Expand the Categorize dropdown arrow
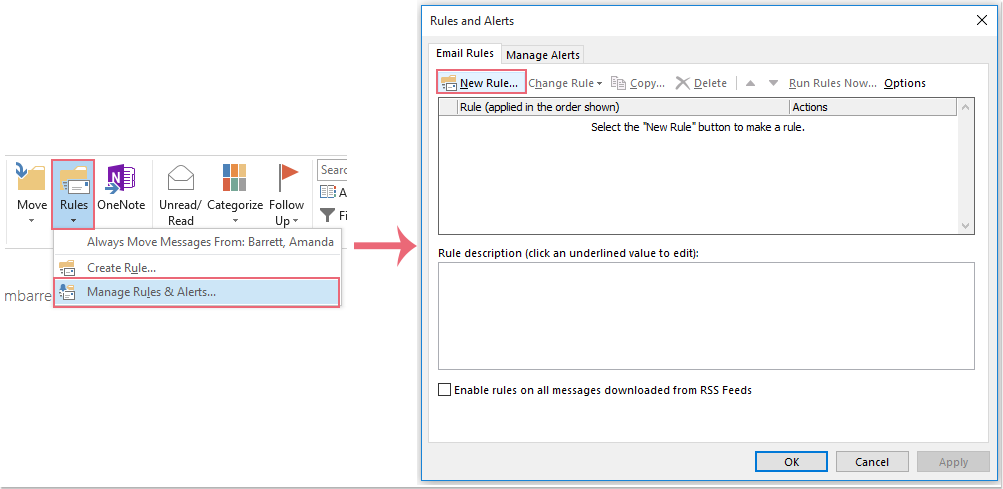Image resolution: width=1003 pixels, height=489 pixels. tap(234, 221)
